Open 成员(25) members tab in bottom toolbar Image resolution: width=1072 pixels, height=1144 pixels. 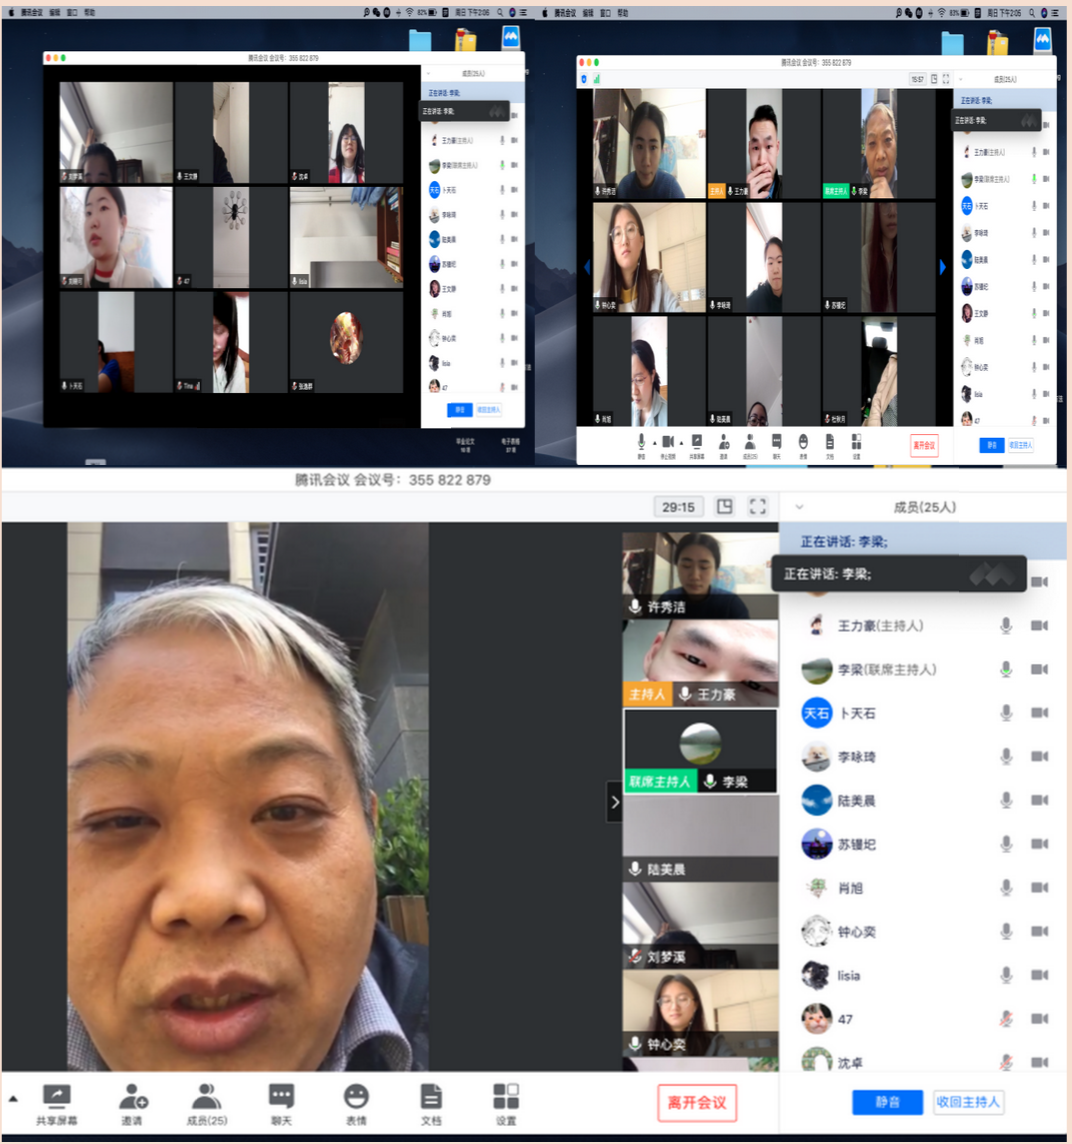[x=206, y=1100]
